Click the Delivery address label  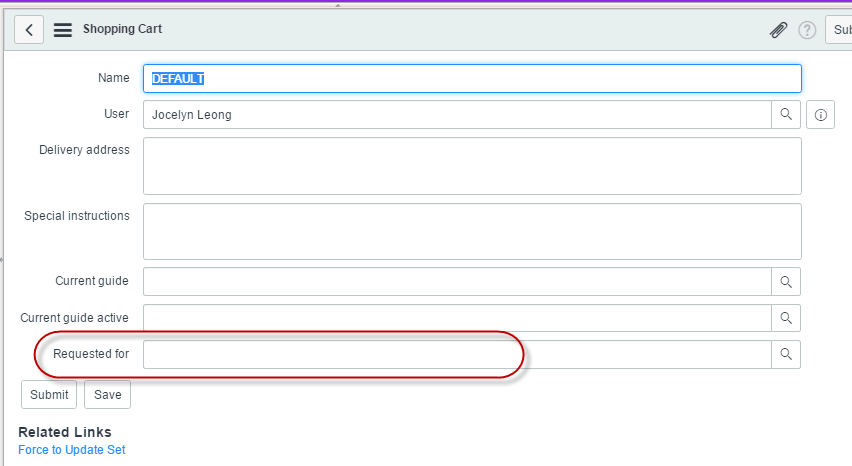click(84, 150)
